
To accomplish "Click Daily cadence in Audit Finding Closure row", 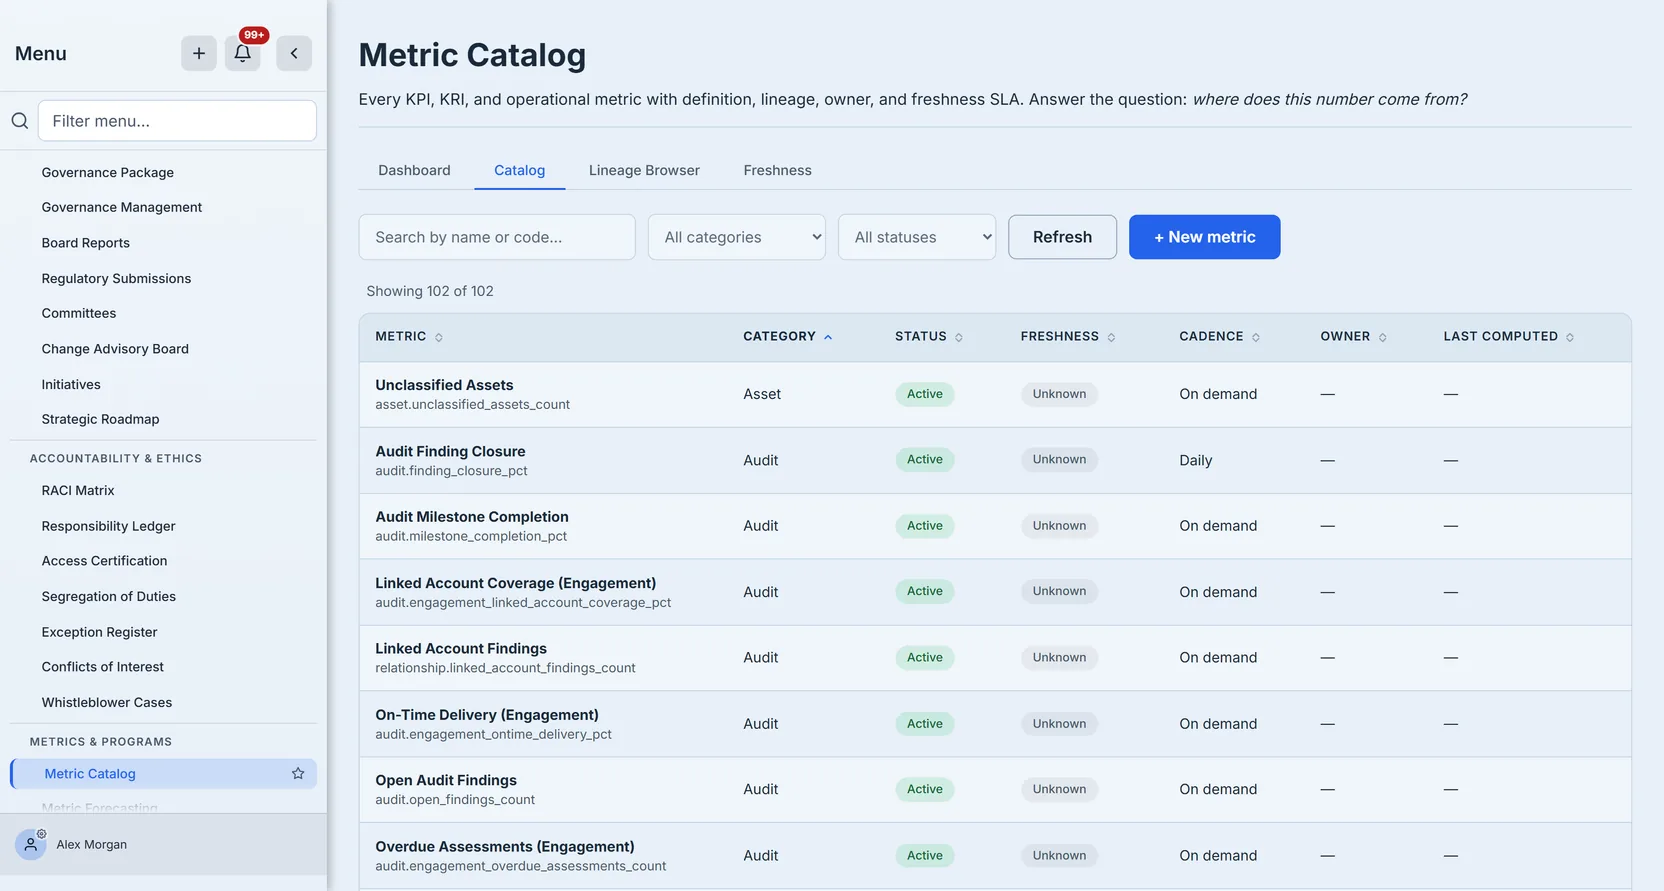I will click(1196, 461).
